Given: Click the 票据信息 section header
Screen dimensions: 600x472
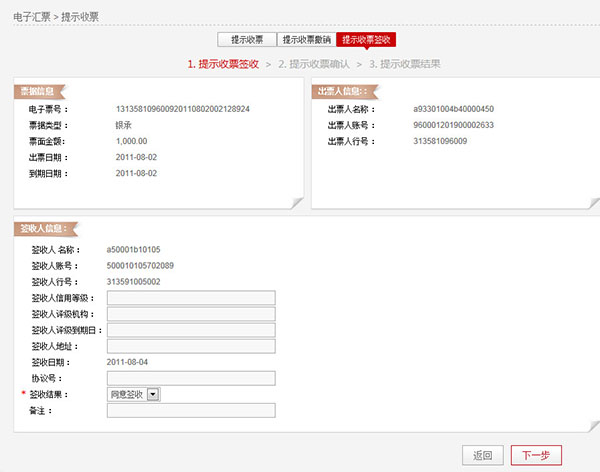Looking at the screenshot, I should tap(38, 91).
